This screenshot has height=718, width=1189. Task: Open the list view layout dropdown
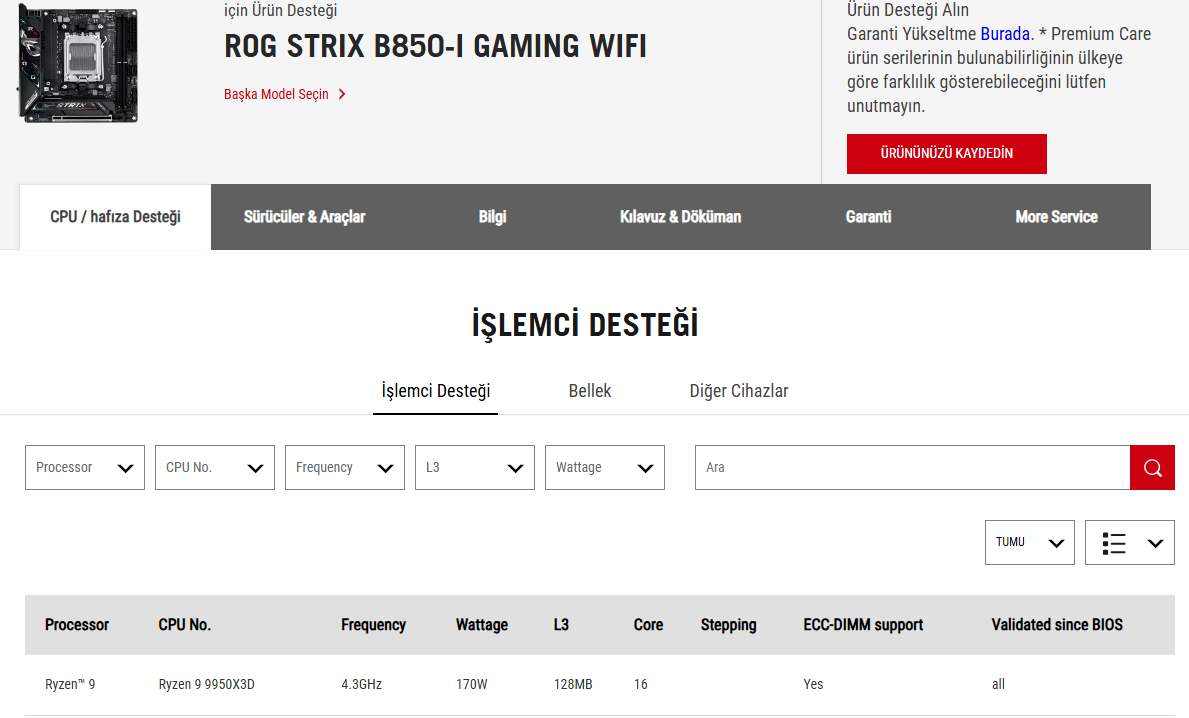1129,543
